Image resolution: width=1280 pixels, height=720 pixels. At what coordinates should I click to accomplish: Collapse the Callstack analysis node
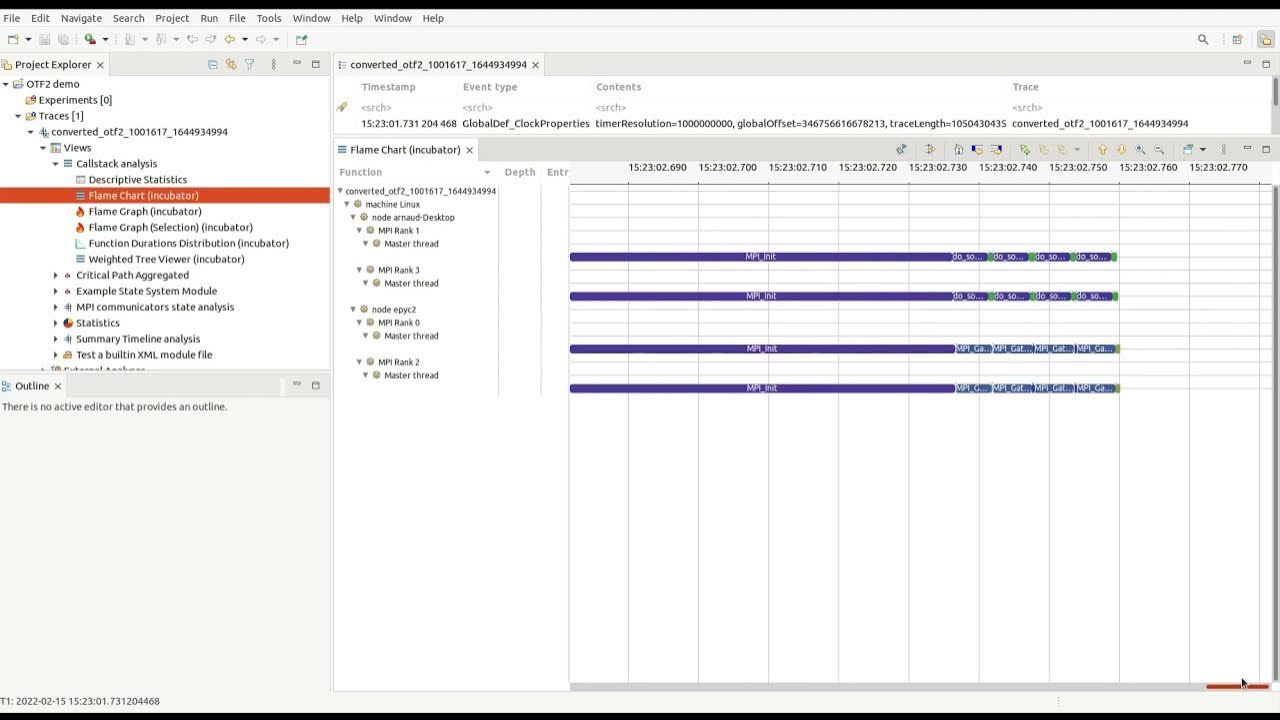coord(56,164)
